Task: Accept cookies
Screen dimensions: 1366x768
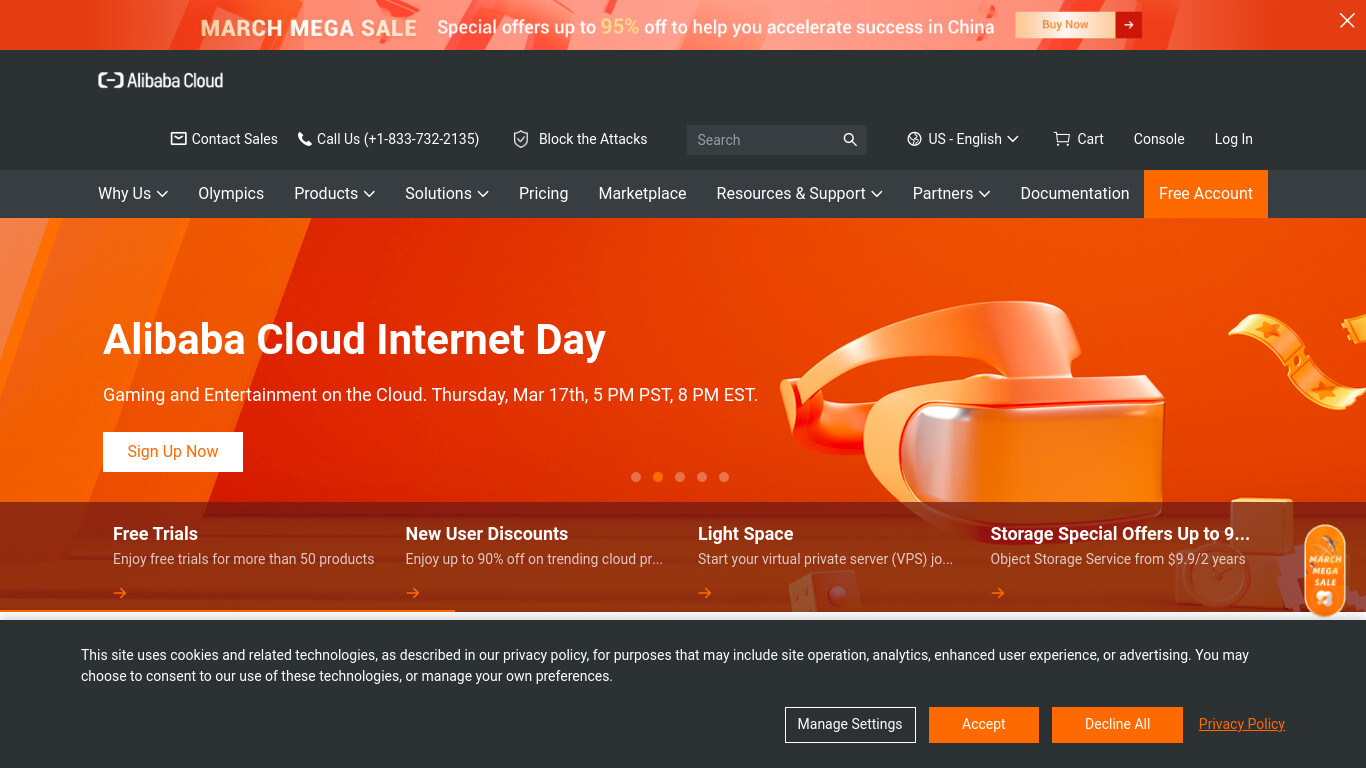Action: point(984,725)
